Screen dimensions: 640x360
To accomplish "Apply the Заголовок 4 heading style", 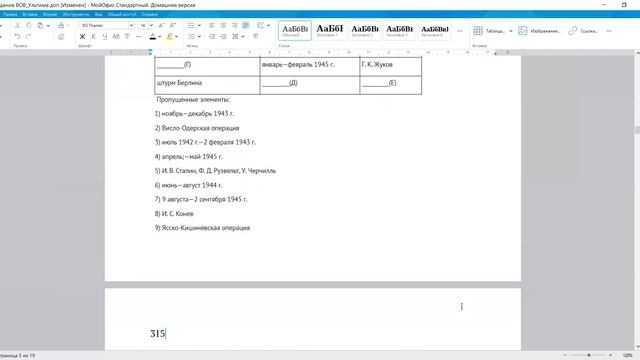I will (435, 31).
